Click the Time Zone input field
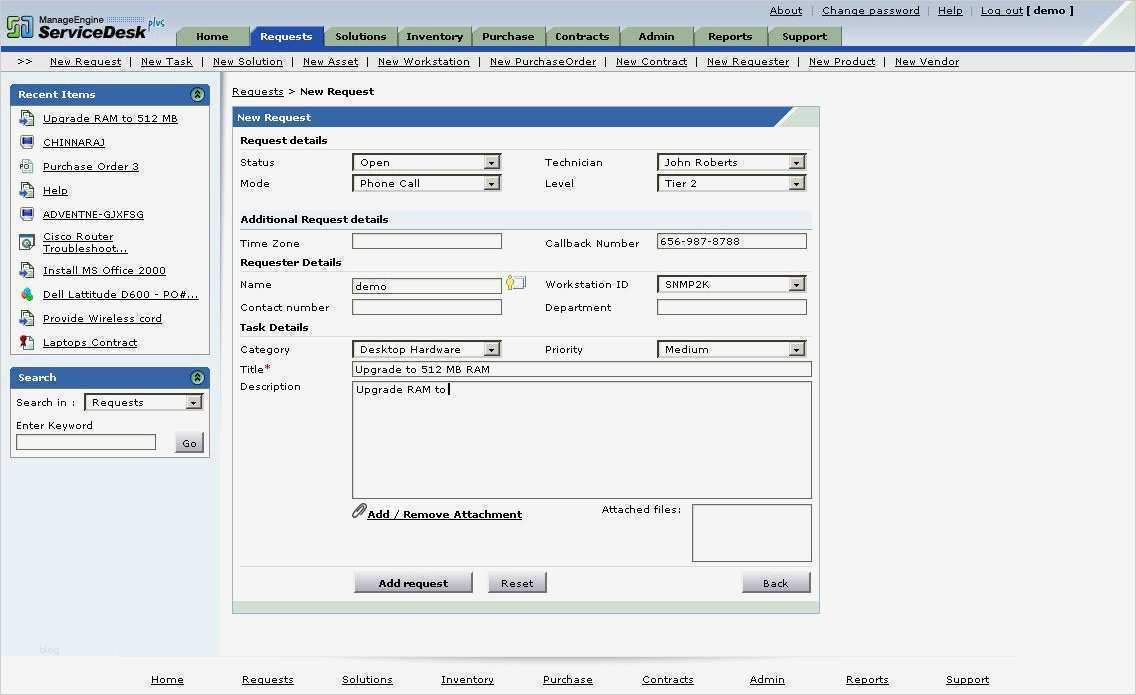1136x695 pixels. click(427, 241)
